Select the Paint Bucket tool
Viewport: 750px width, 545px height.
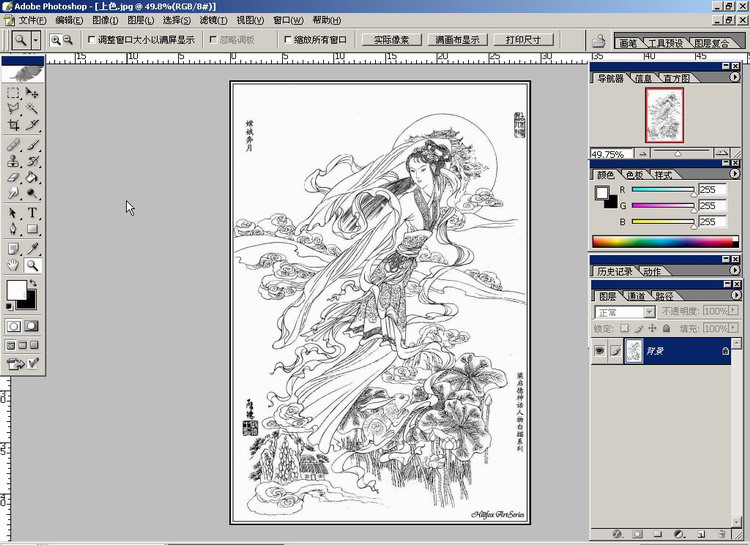tap(32, 178)
